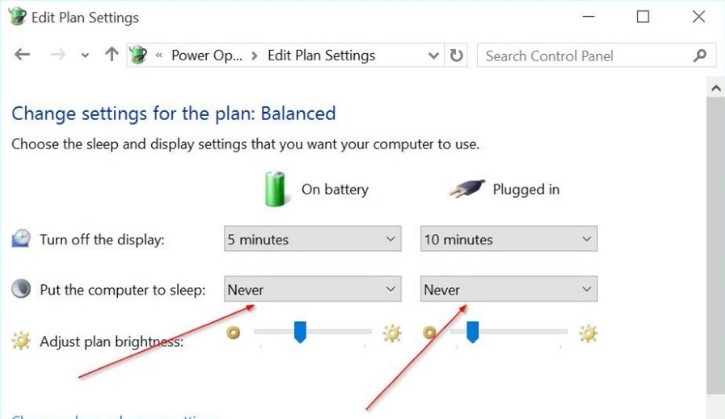The image size is (725, 419).
Task: Click the Plugged in brightness slider handle
Action: point(472,332)
